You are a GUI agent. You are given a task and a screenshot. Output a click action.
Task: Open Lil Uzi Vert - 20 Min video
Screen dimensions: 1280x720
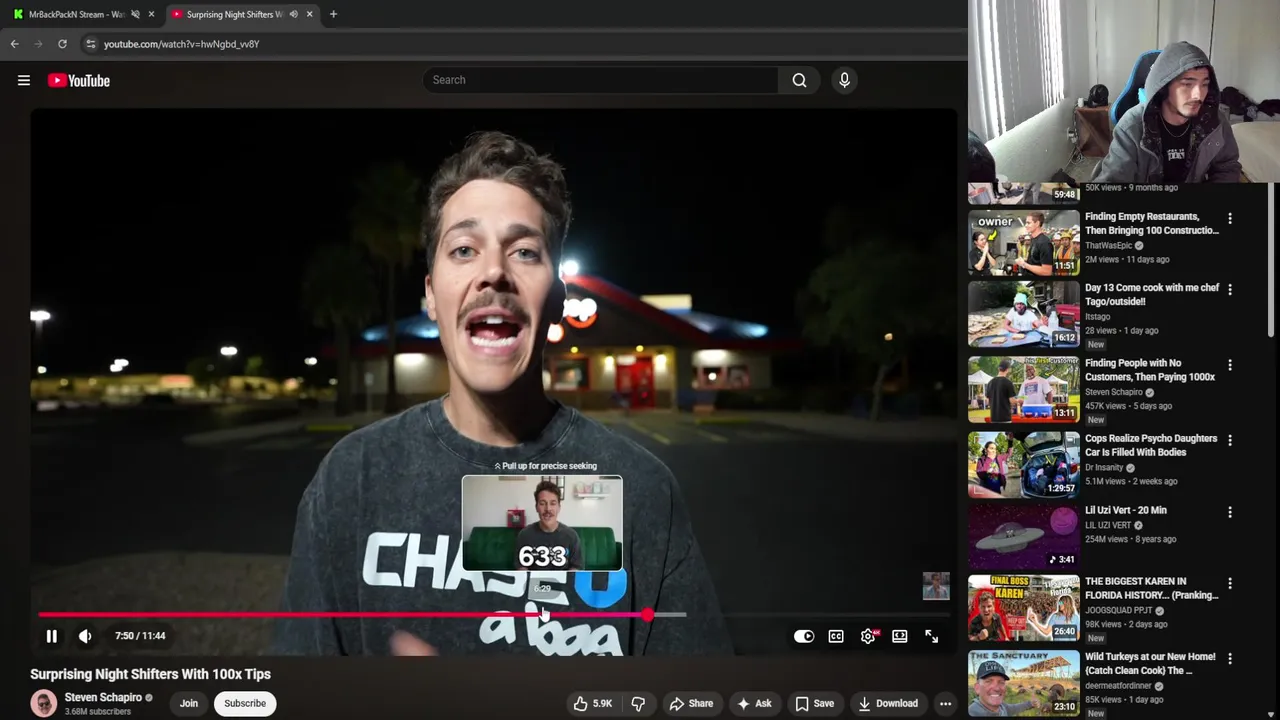click(x=1024, y=535)
